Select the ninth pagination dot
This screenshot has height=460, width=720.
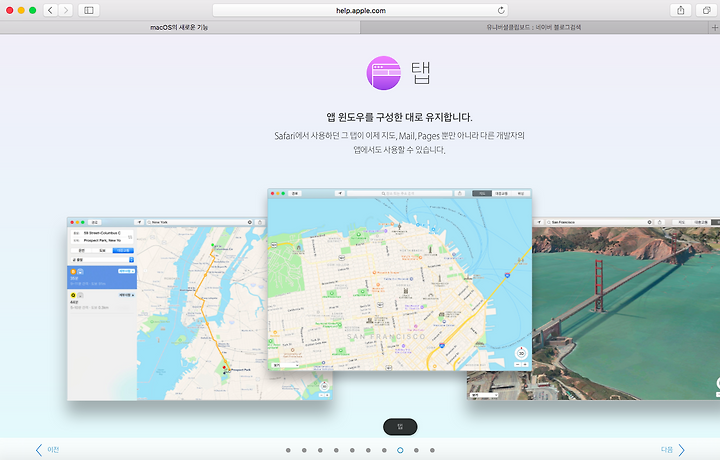[416, 450]
